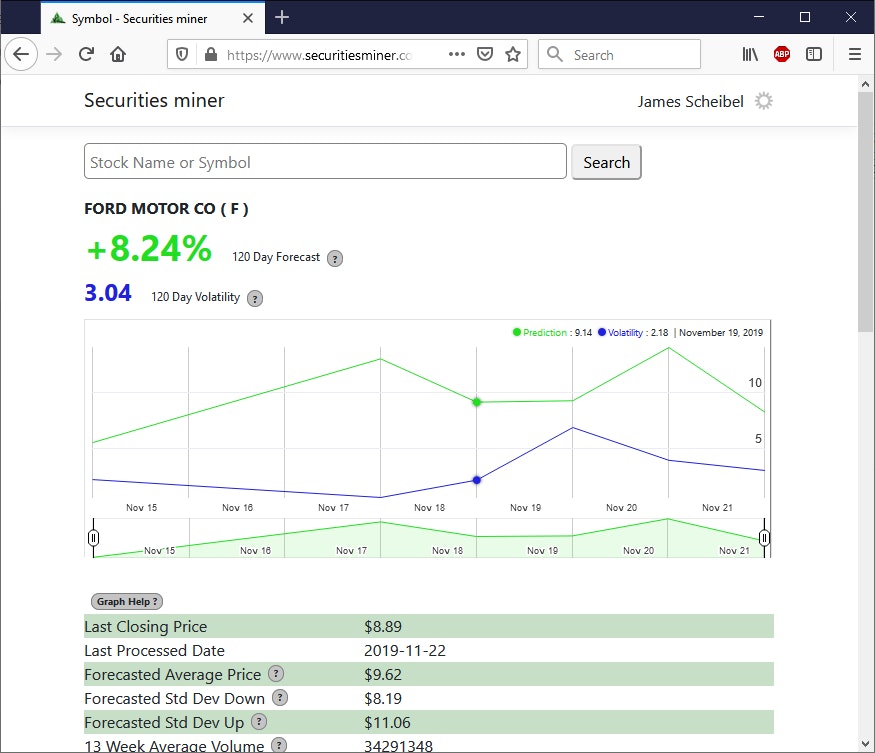
Task: Bookmark this page with the star
Action: pyautogui.click(x=513, y=54)
